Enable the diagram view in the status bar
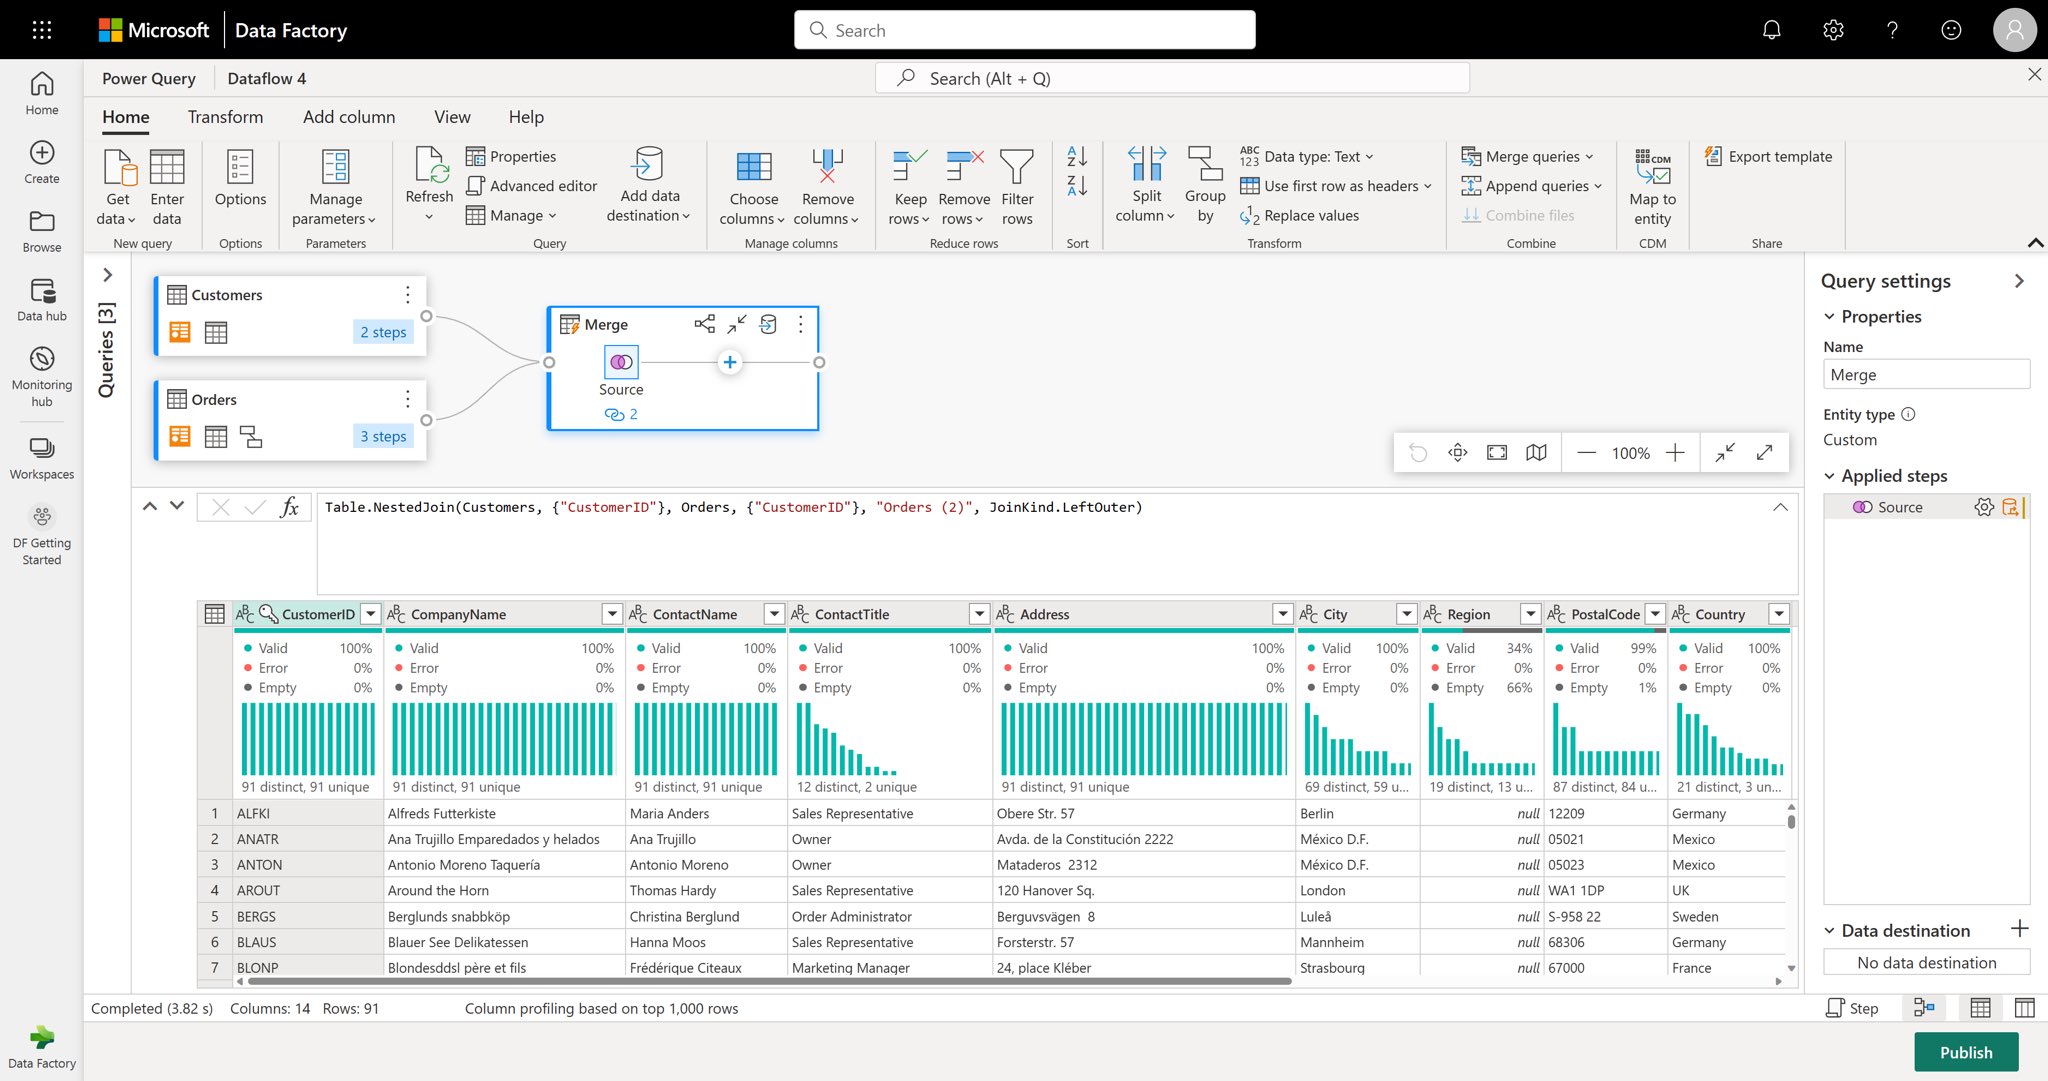The width and height of the screenshot is (2048, 1081). (1925, 1008)
